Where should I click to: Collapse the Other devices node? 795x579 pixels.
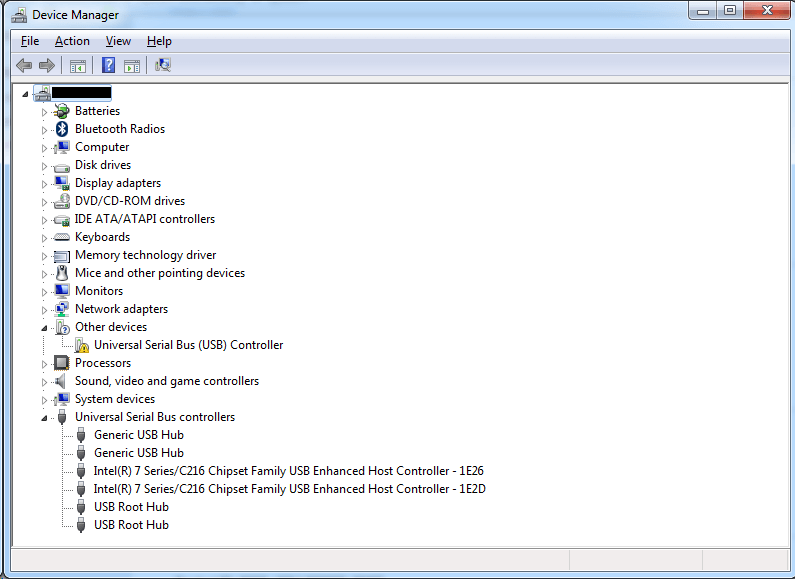(x=44, y=328)
